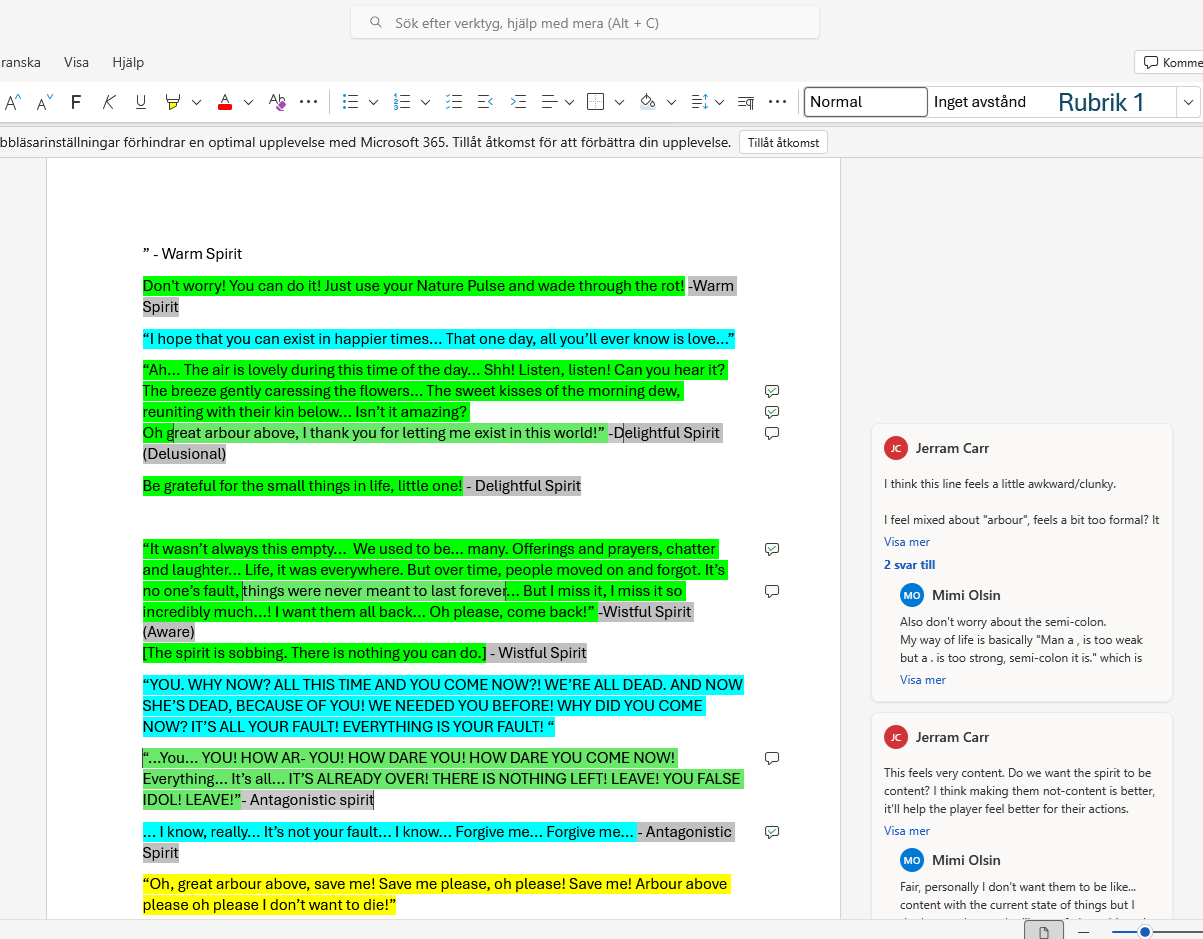Insert a numbered list
The image size is (1203, 939).
coord(403,102)
